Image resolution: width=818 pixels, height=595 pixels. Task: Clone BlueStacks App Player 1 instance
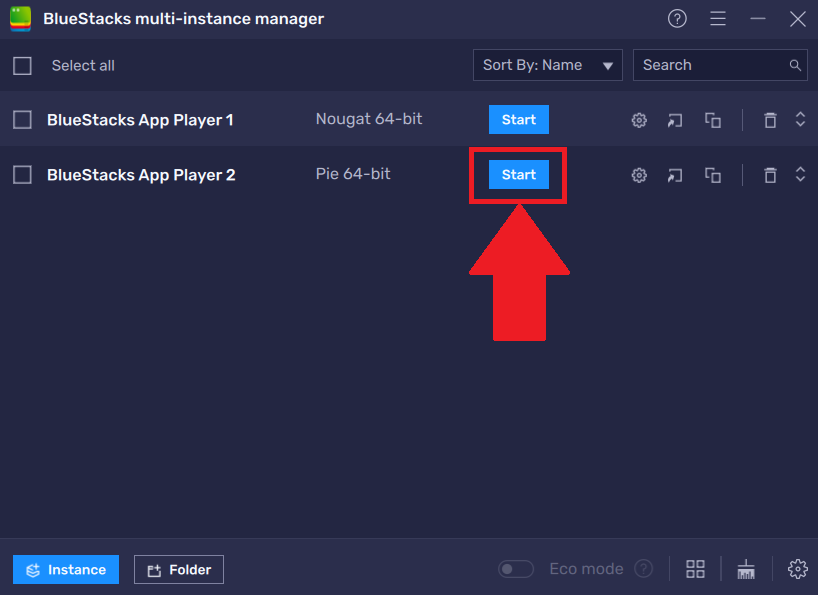(x=713, y=120)
